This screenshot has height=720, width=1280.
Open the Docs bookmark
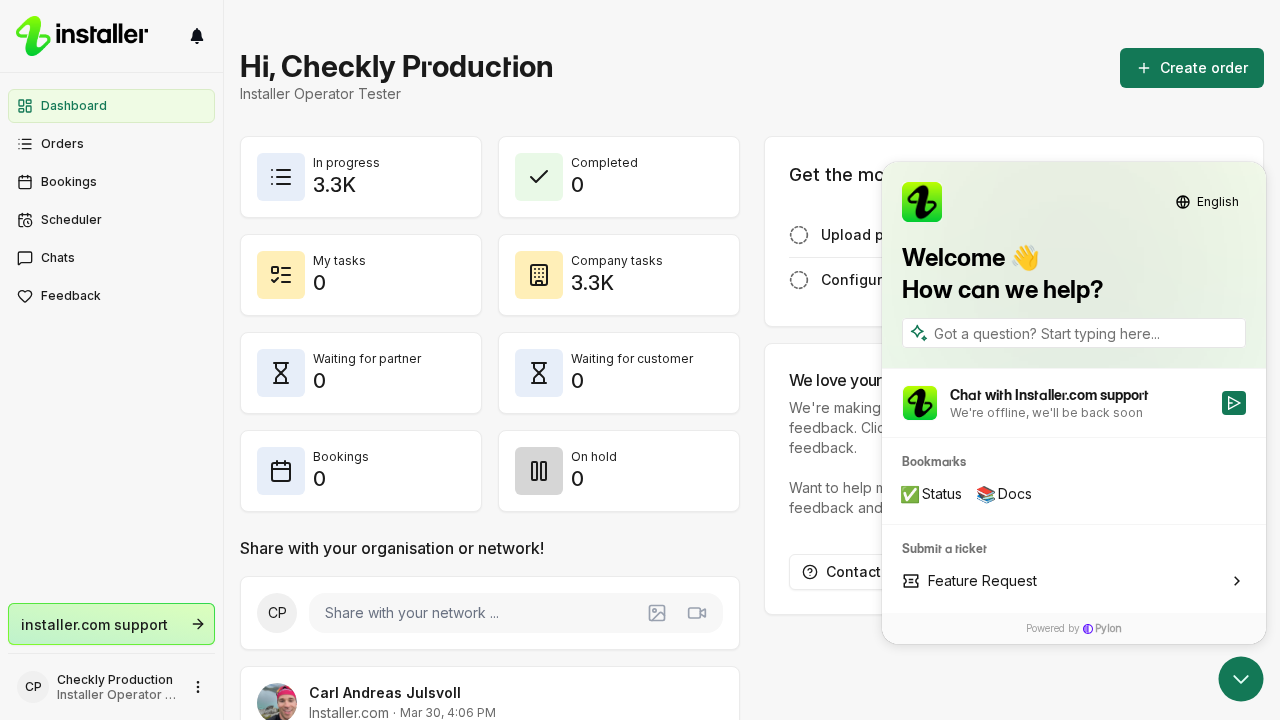1004,494
